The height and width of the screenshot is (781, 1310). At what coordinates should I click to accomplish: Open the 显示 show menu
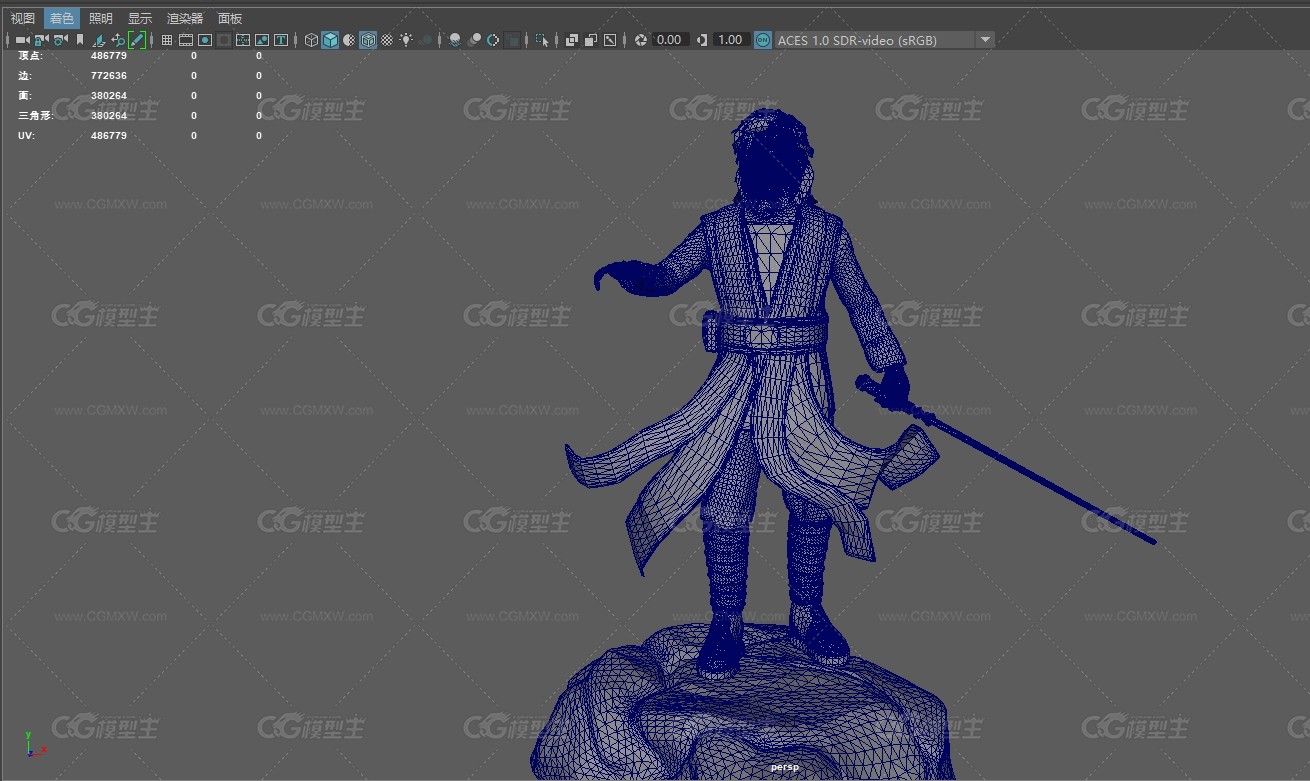point(140,18)
